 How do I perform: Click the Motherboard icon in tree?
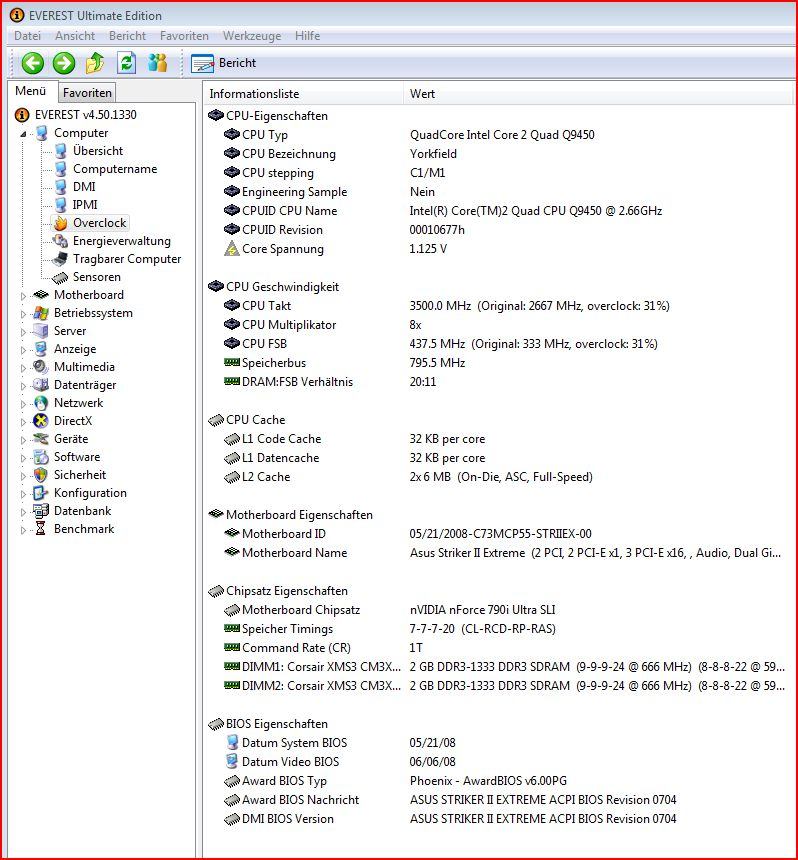pyautogui.click(x=41, y=295)
